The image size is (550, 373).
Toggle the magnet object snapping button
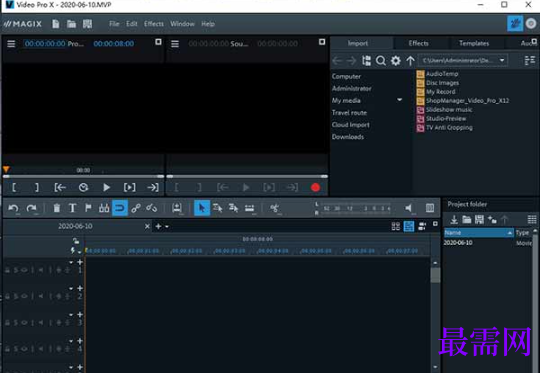tap(120, 208)
